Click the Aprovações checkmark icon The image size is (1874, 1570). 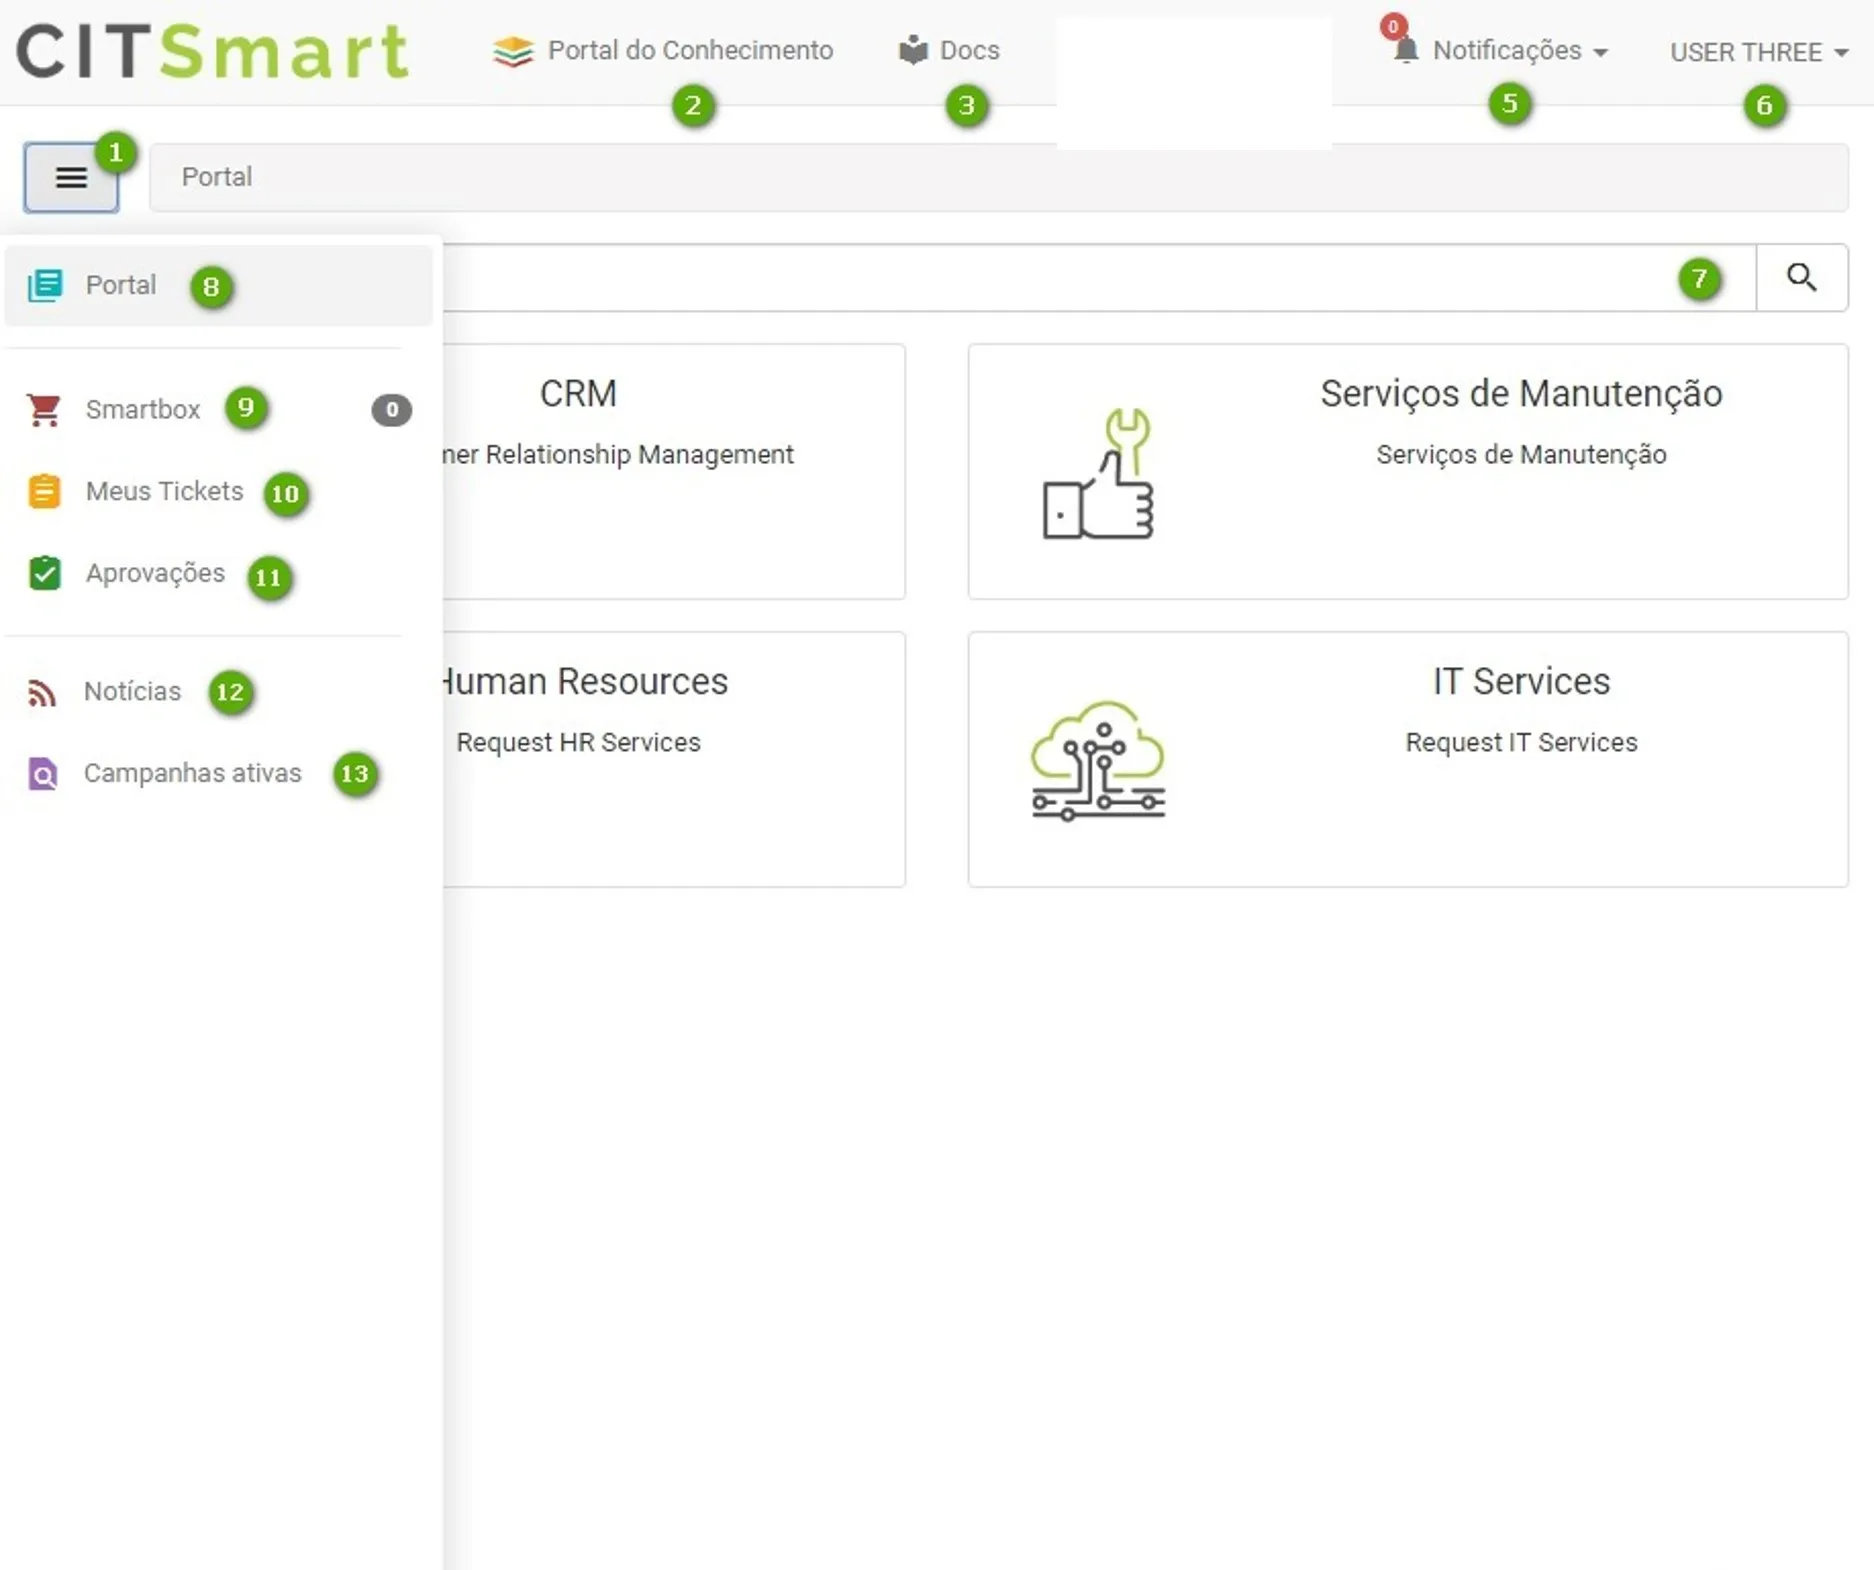click(45, 573)
